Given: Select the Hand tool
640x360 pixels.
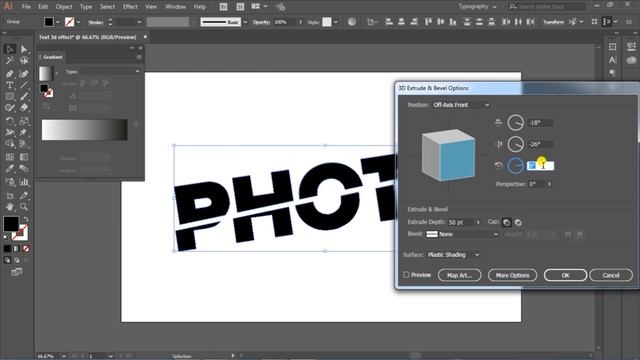Looking at the screenshot, I should (10, 207).
